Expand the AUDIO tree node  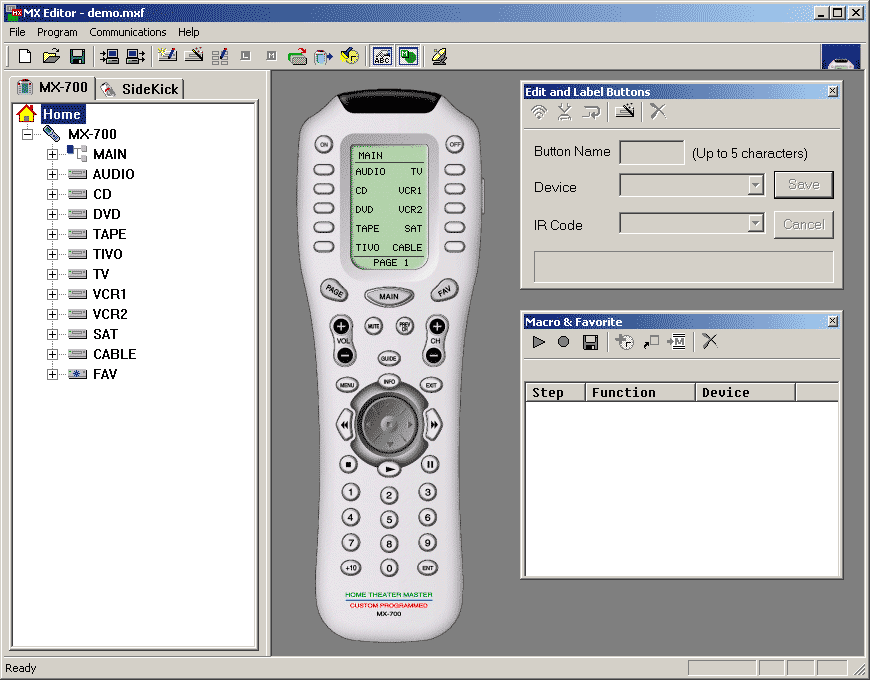pos(52,174)
